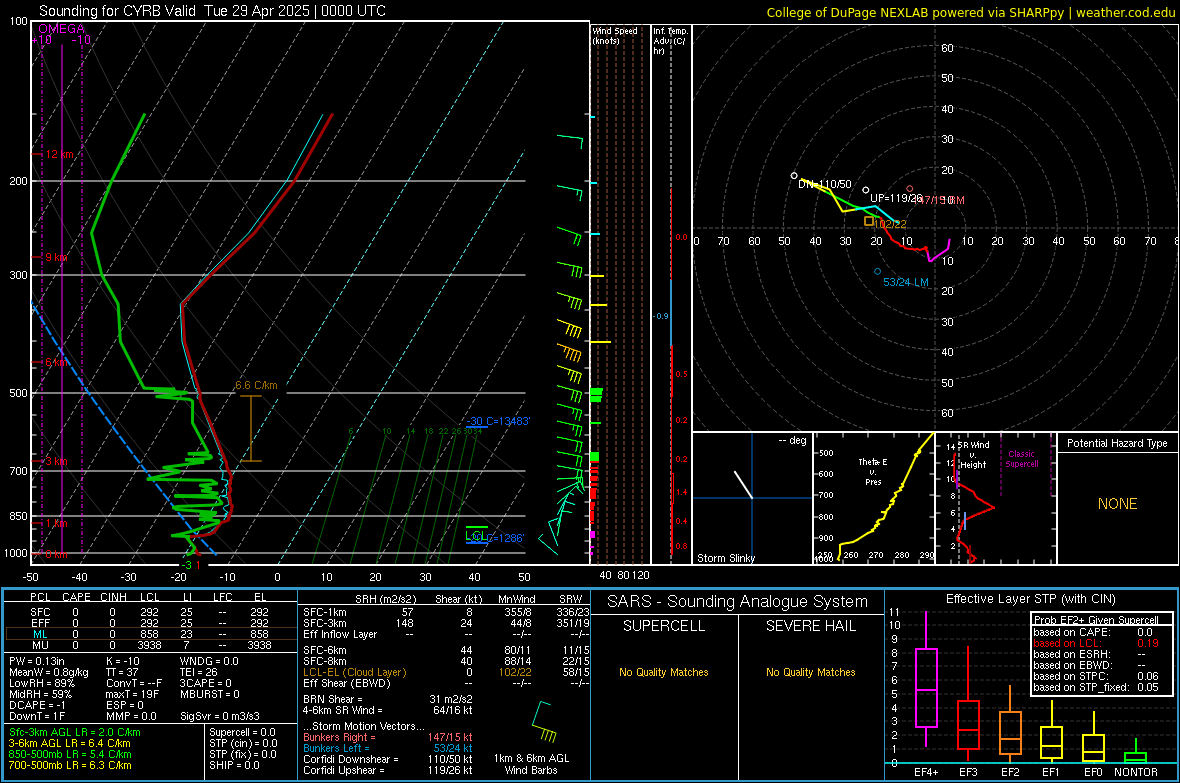Click the Corfidi Upshear = 119/26 kt line
The height and width of the screenshot is (783, 1180).
(x=388, y=770)
